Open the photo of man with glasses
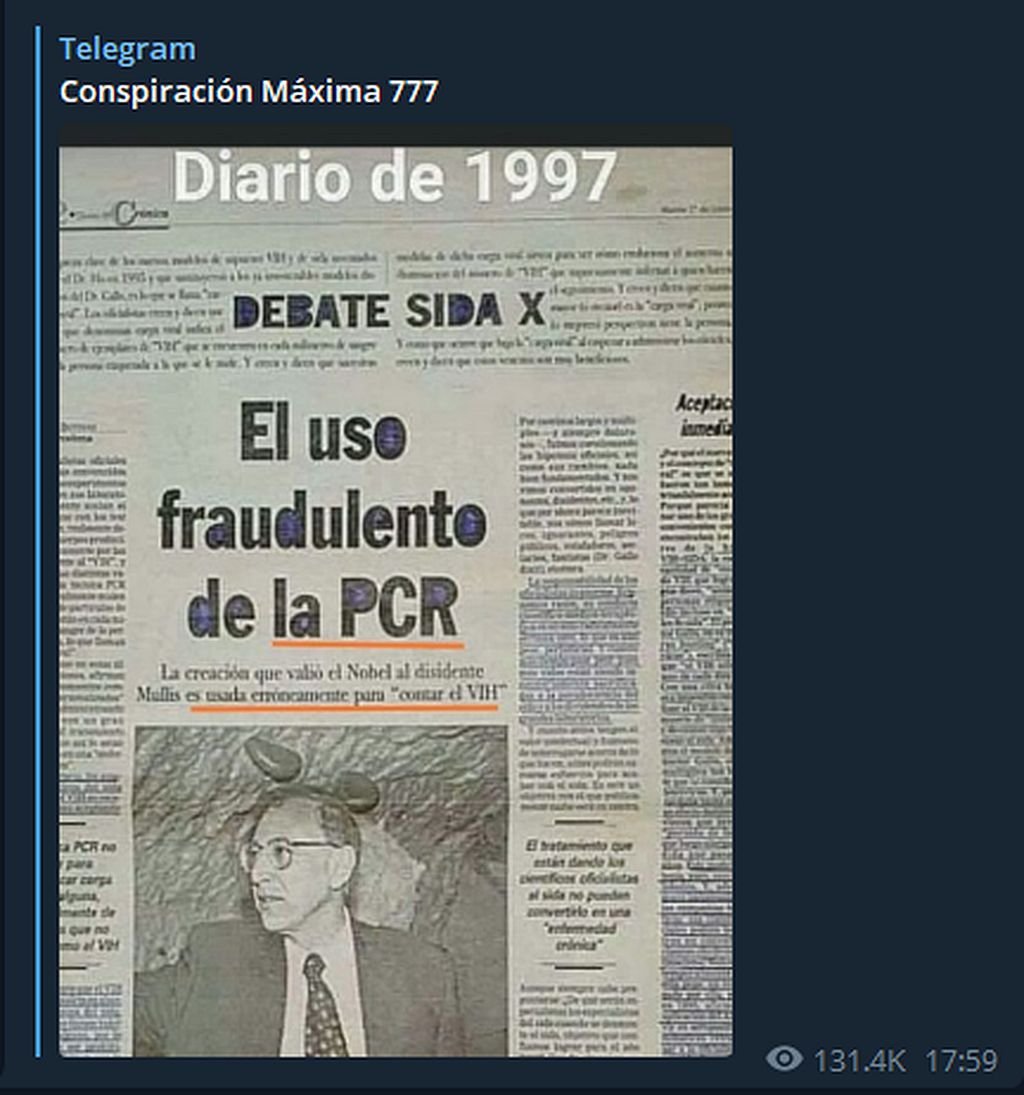 click(321, 890)
